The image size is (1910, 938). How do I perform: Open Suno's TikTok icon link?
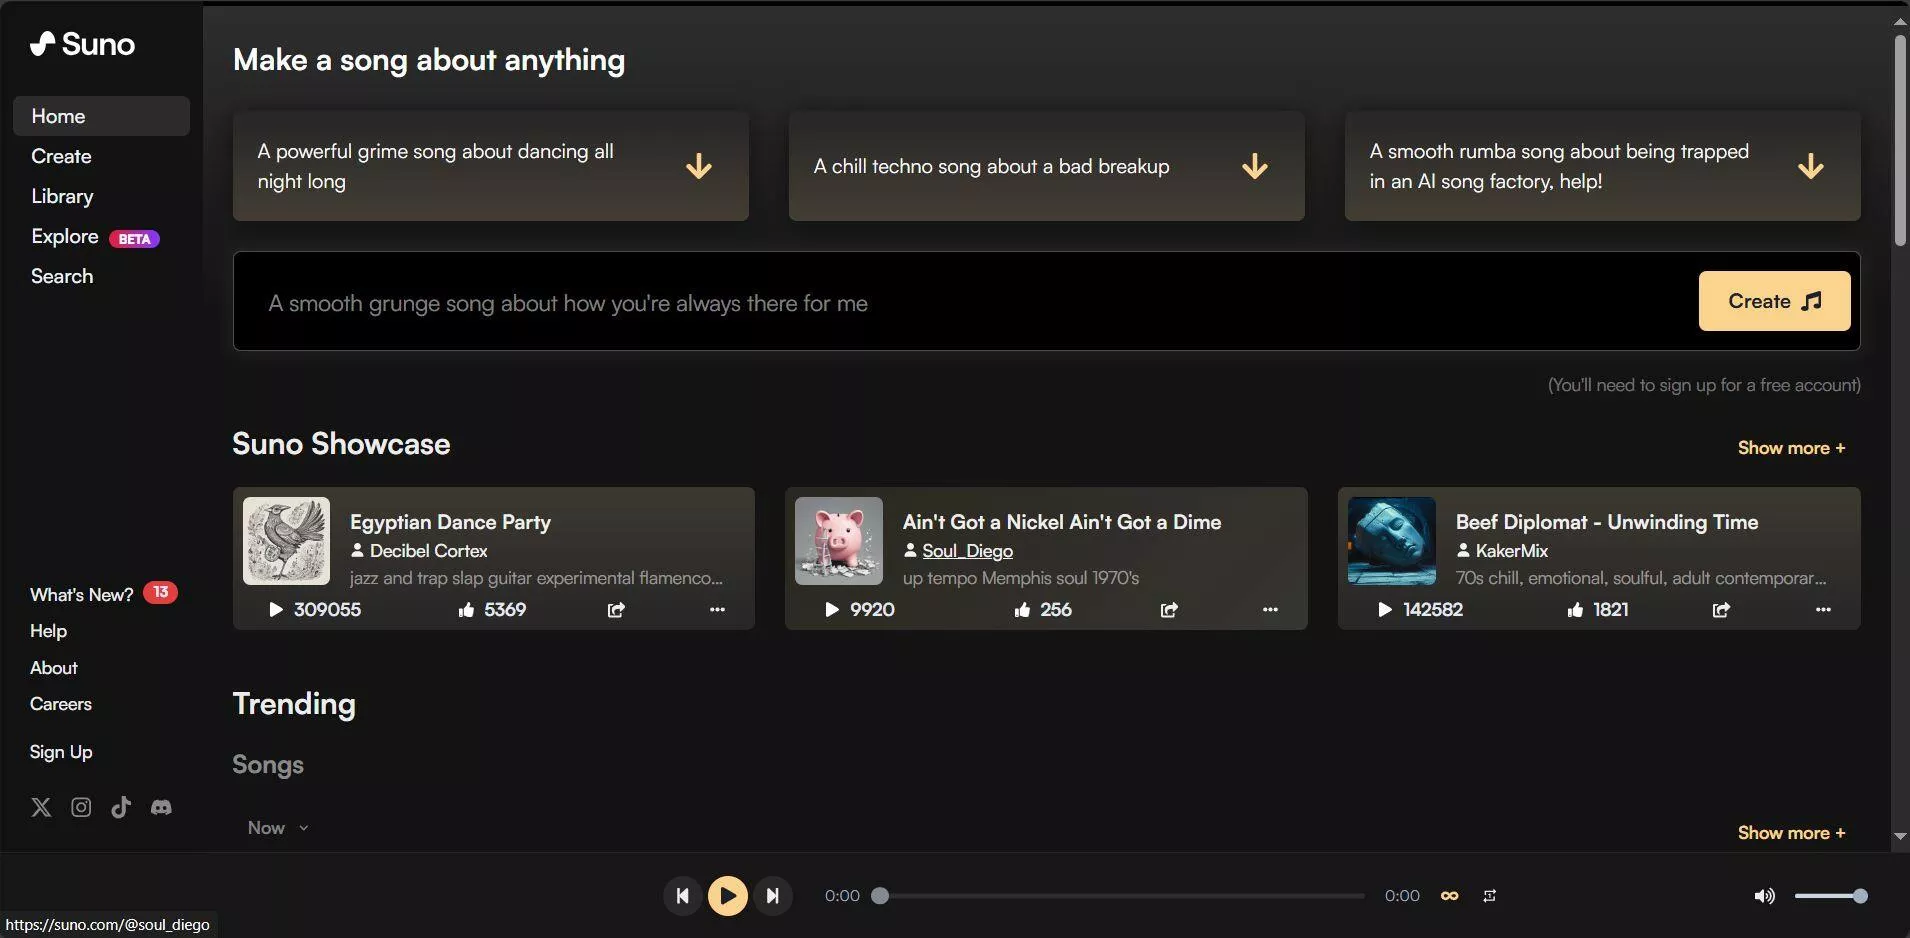(x=121, y=807)
